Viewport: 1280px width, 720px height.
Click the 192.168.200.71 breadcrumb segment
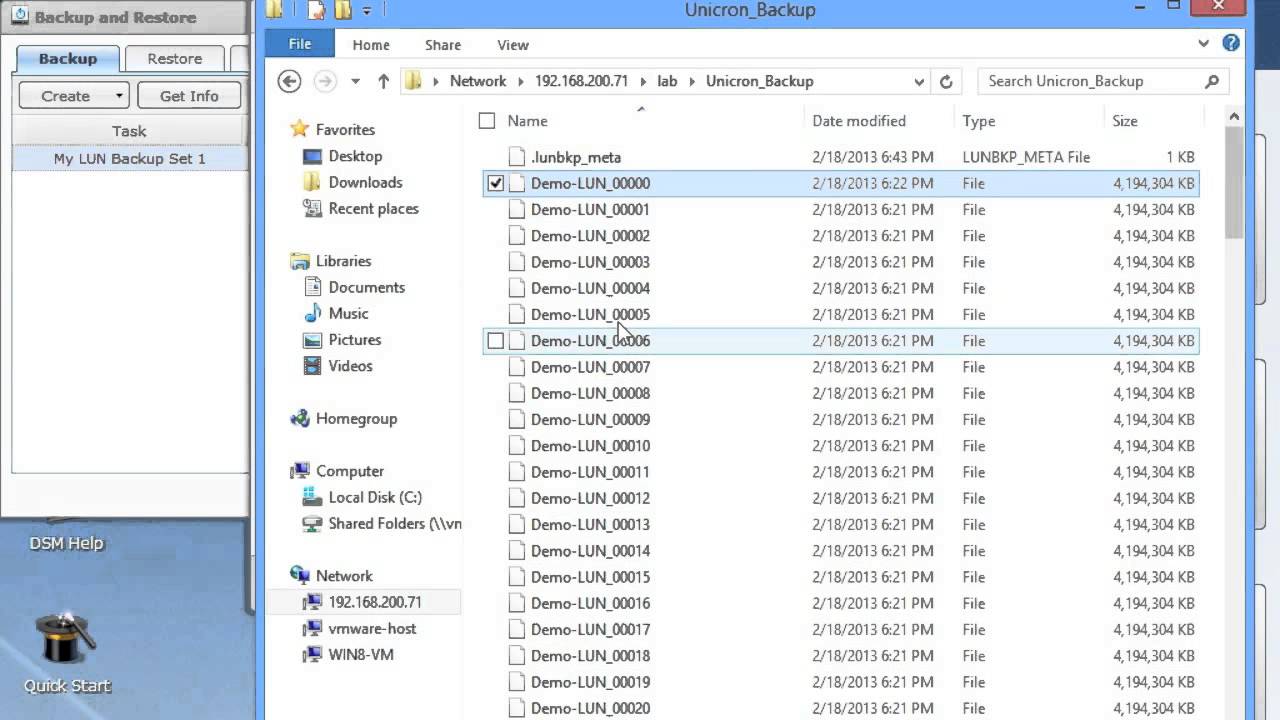[581, 81]
